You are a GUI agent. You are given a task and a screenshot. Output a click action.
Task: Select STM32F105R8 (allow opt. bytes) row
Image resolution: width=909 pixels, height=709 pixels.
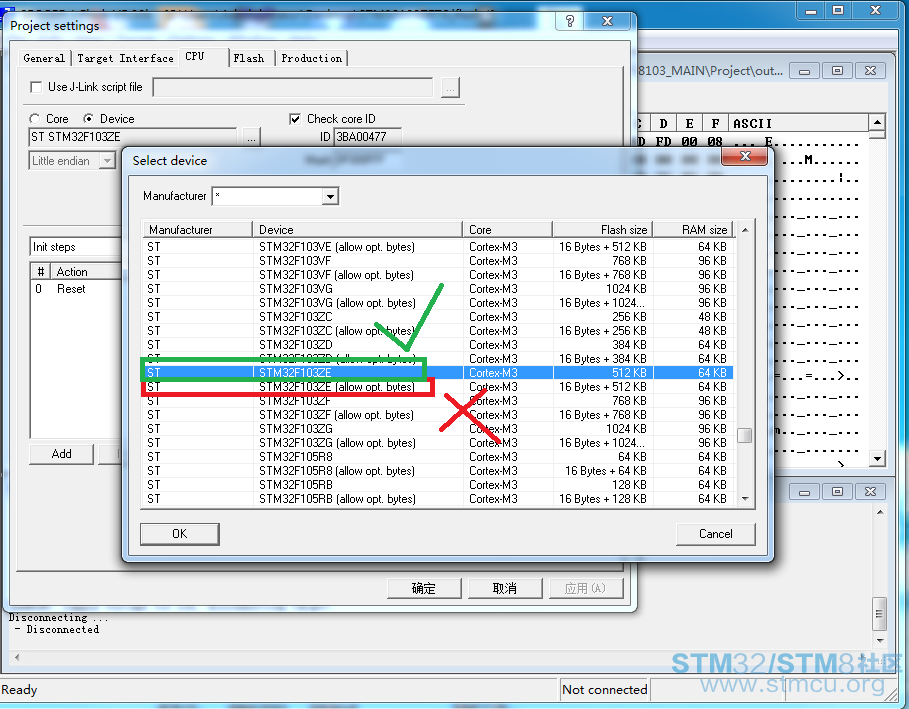tap(438, 471)
